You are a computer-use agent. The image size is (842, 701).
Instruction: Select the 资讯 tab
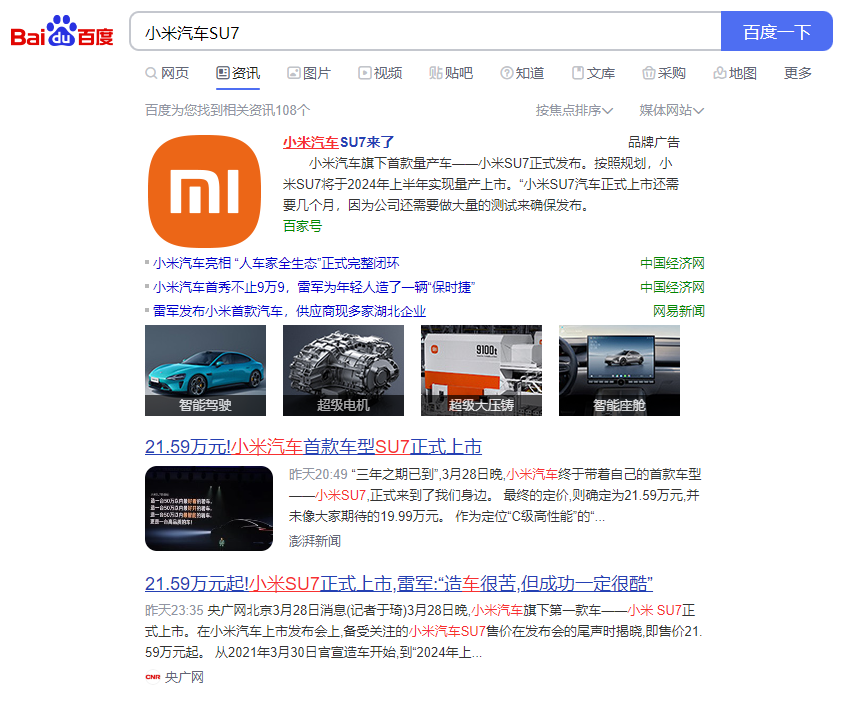click(238, 73)
